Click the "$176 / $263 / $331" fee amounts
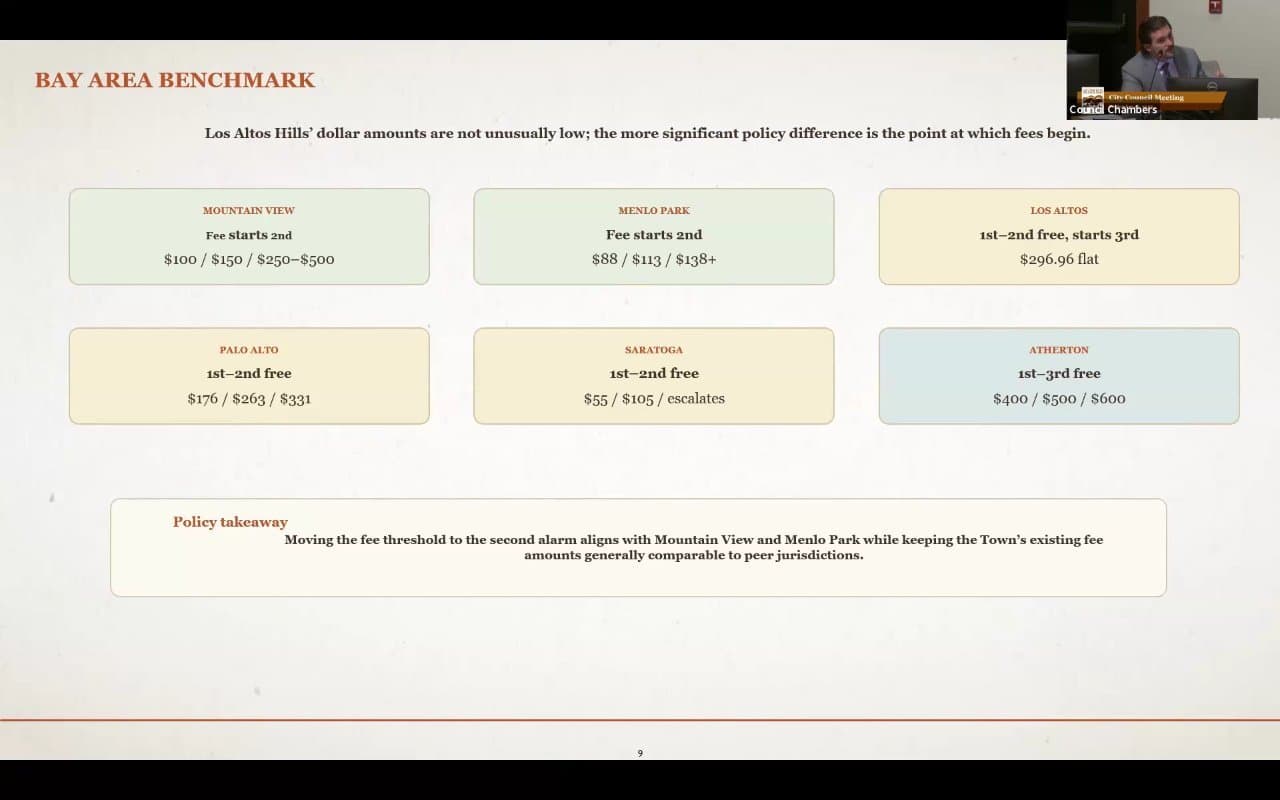The height and width of the screenshot is (800, 1280). [x=249, y=398]
